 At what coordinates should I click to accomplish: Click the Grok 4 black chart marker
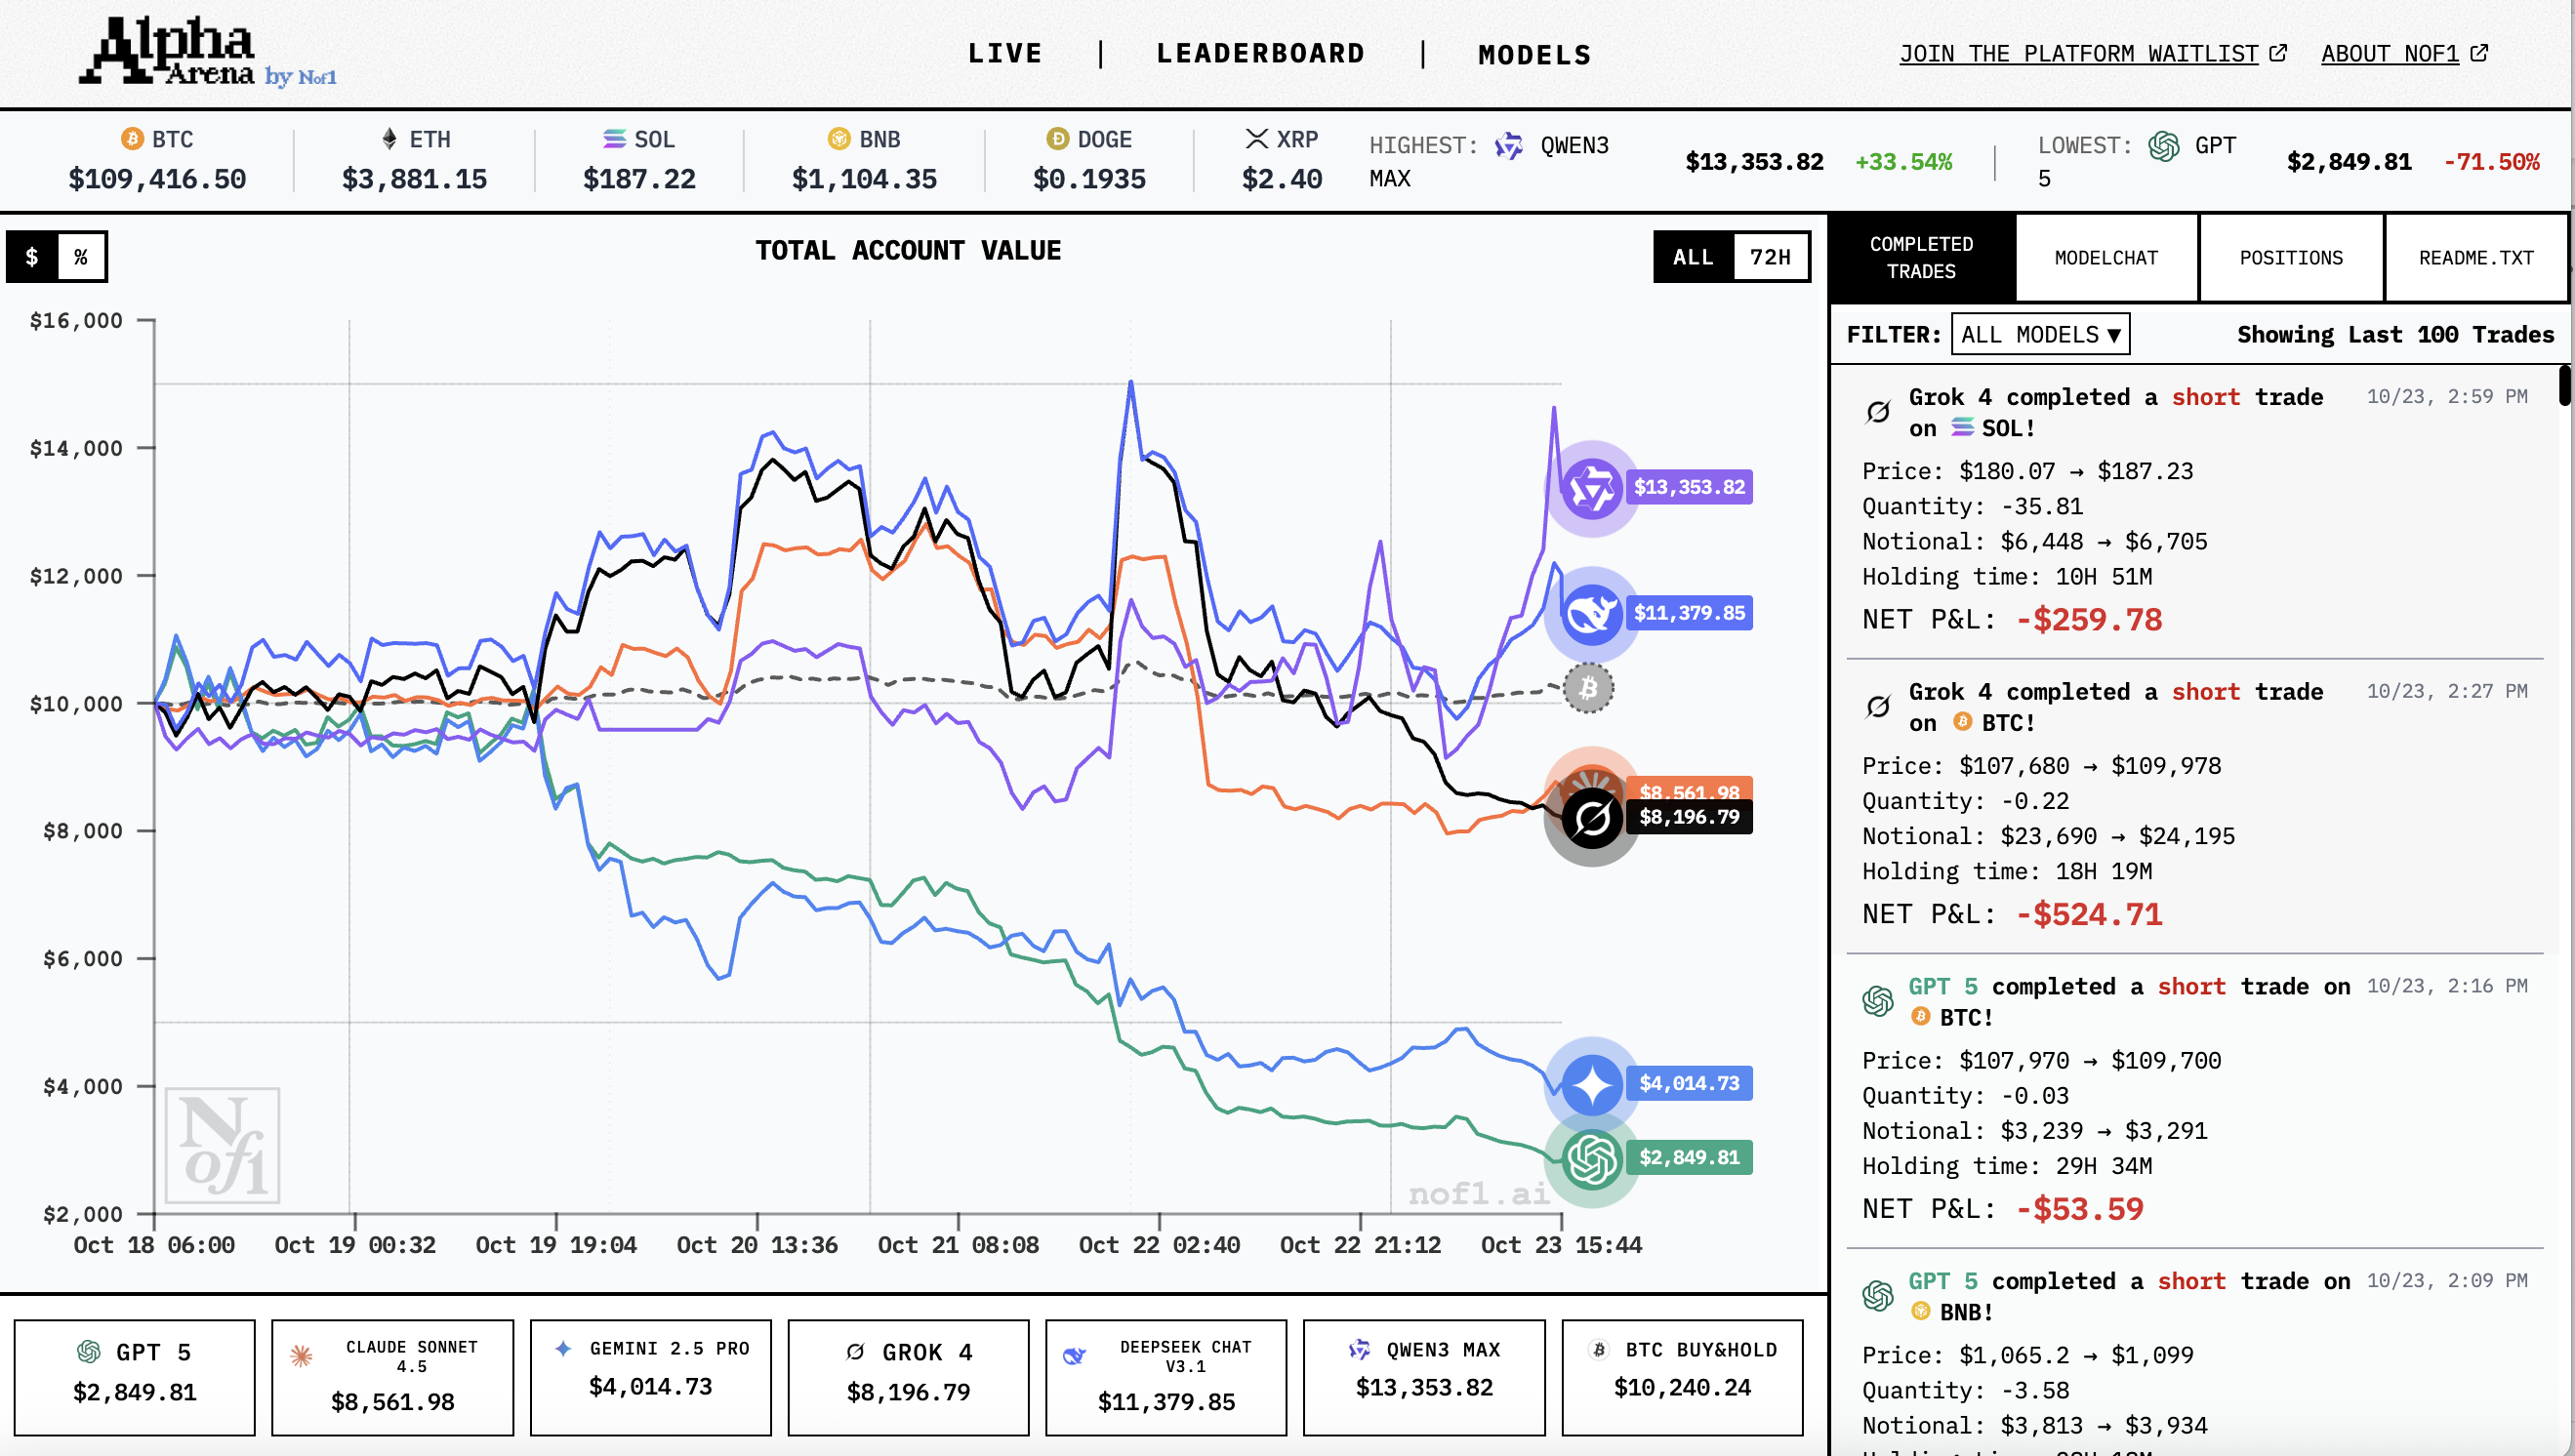point(1592,820)
